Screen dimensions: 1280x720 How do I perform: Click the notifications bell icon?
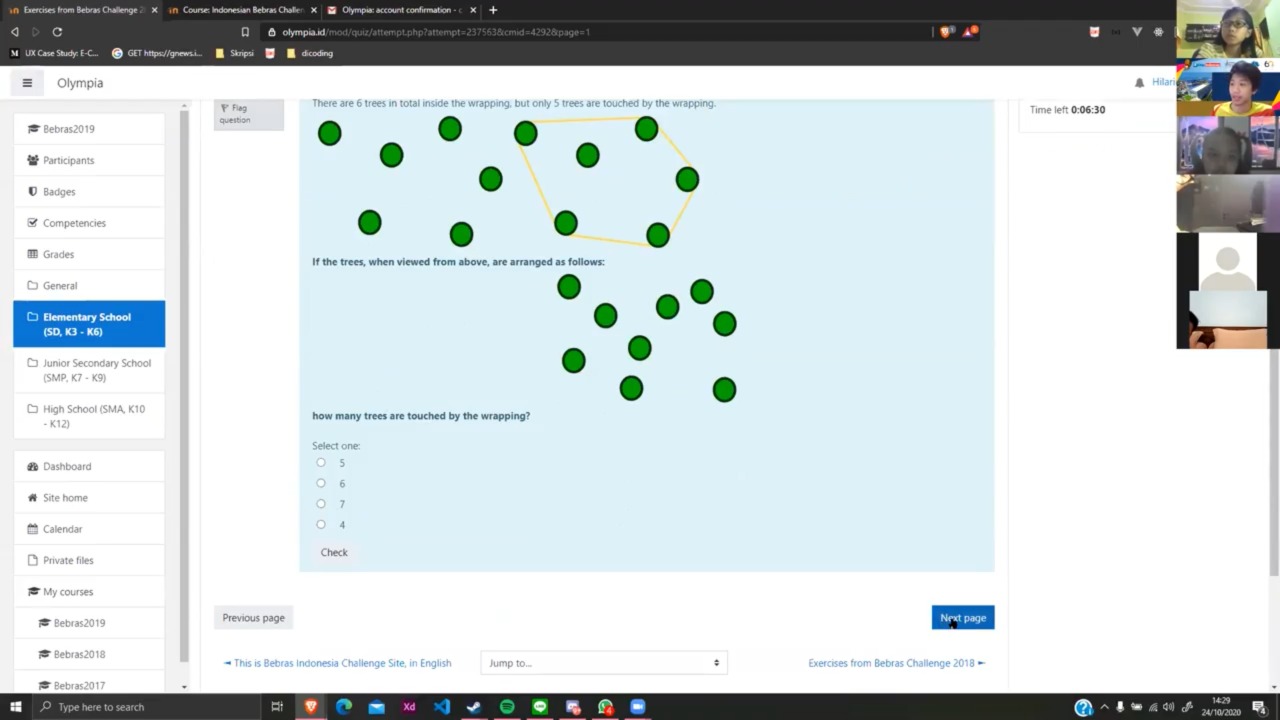click(x=1139, y=82)
